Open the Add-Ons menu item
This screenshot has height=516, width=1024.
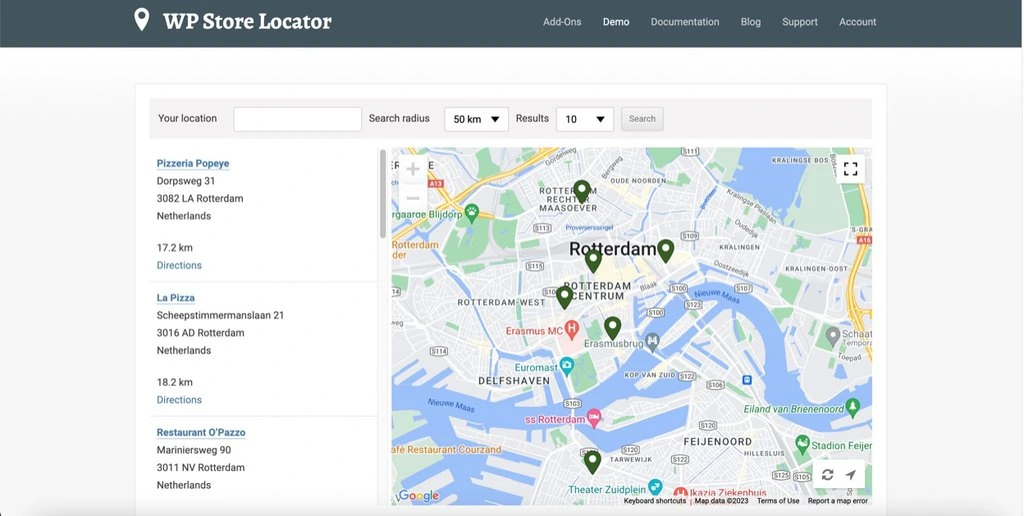click(x=562, y=22)
